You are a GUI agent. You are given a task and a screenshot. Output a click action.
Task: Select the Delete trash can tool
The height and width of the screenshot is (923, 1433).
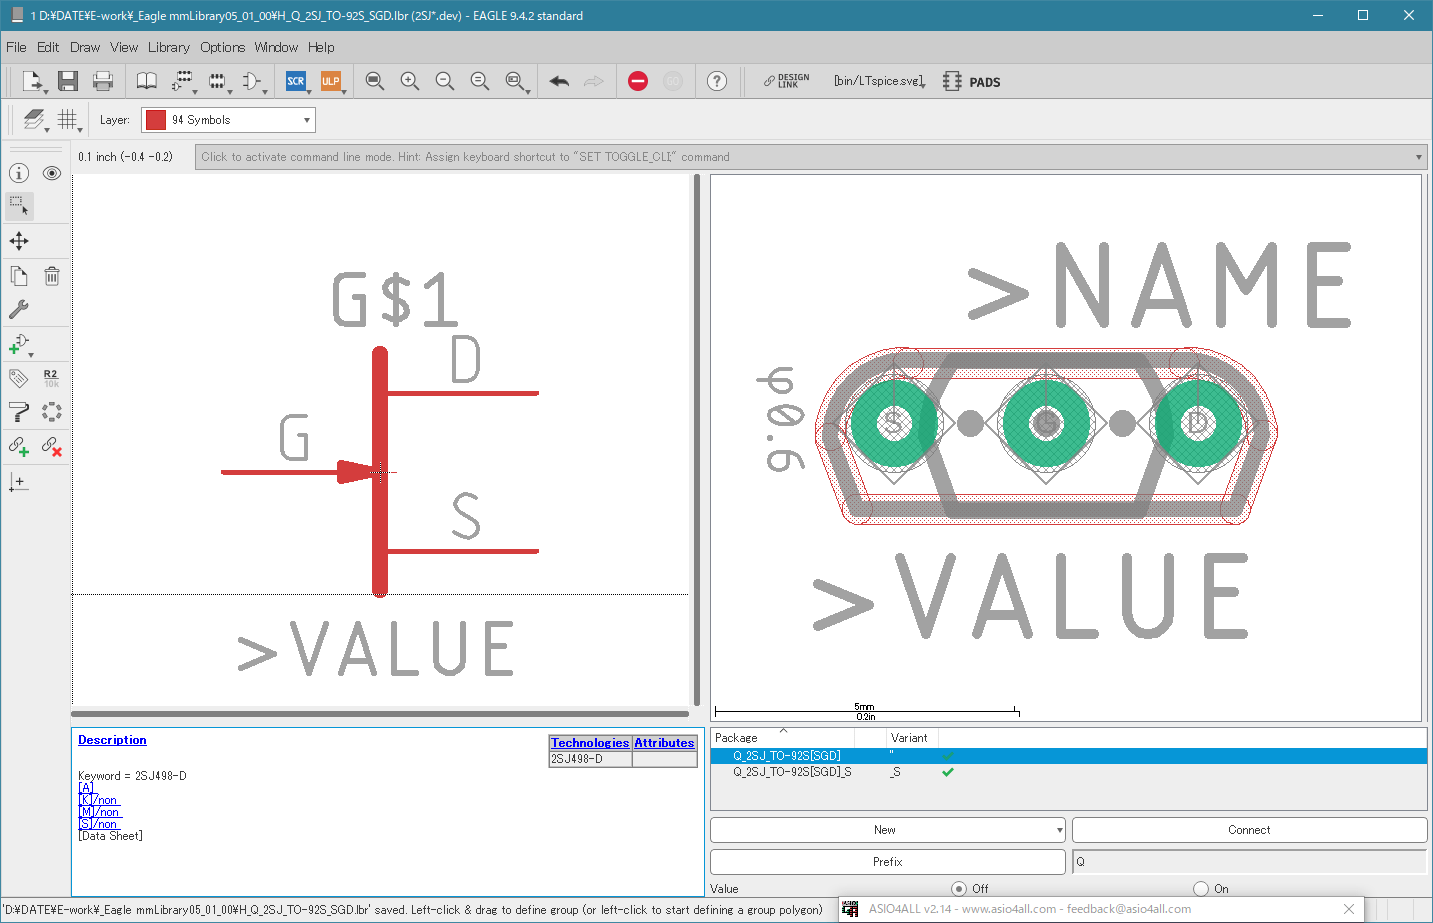(x=52, y=276)
